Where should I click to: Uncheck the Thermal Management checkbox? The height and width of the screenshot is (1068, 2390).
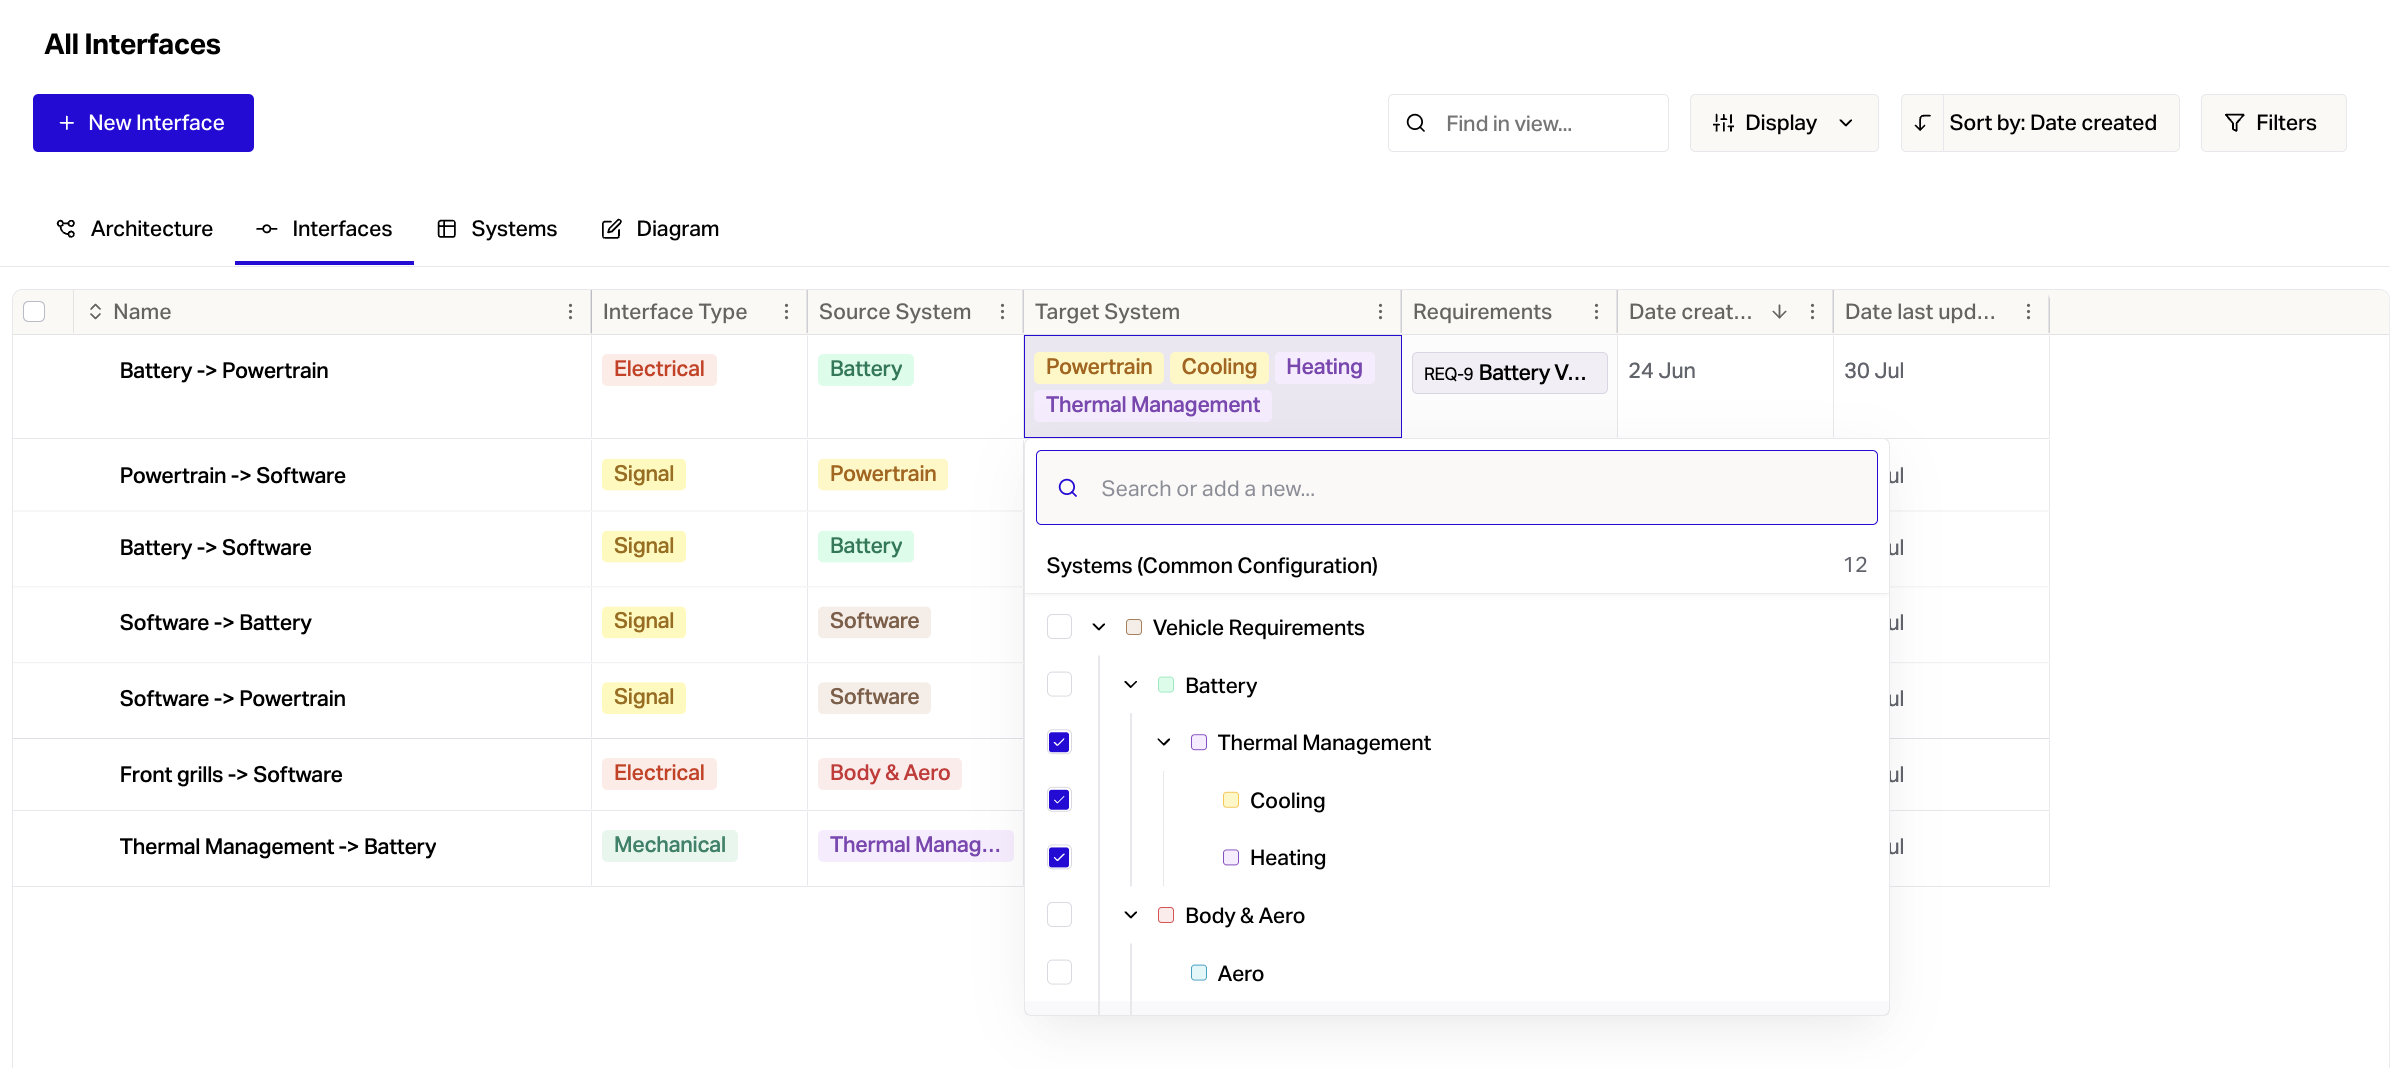click(x=1059, y=742)
